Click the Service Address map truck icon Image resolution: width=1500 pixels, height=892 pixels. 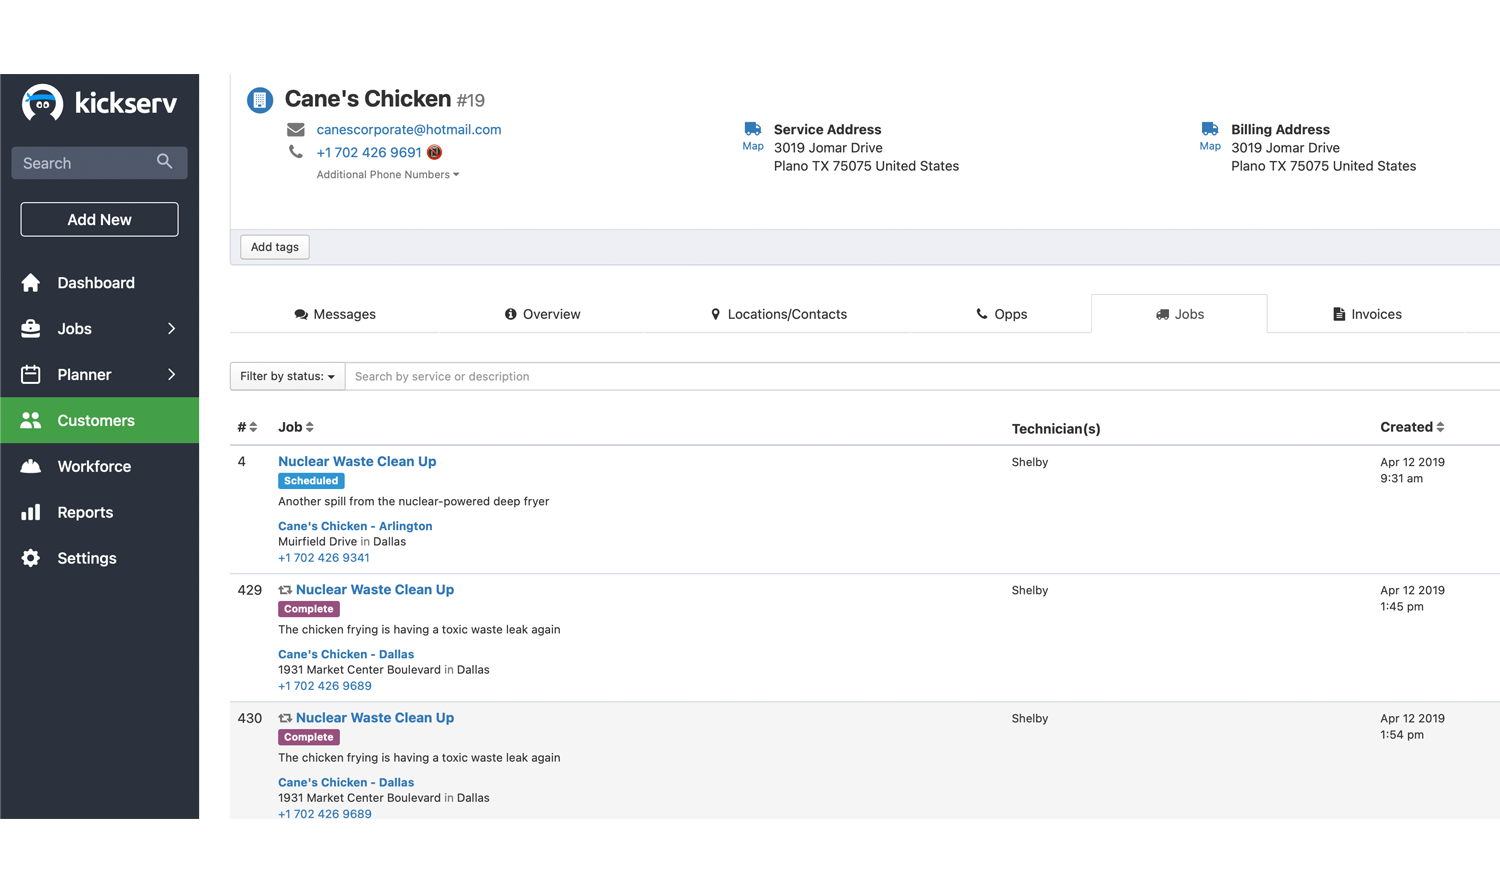pyautogui.click(x=753, y=129)
